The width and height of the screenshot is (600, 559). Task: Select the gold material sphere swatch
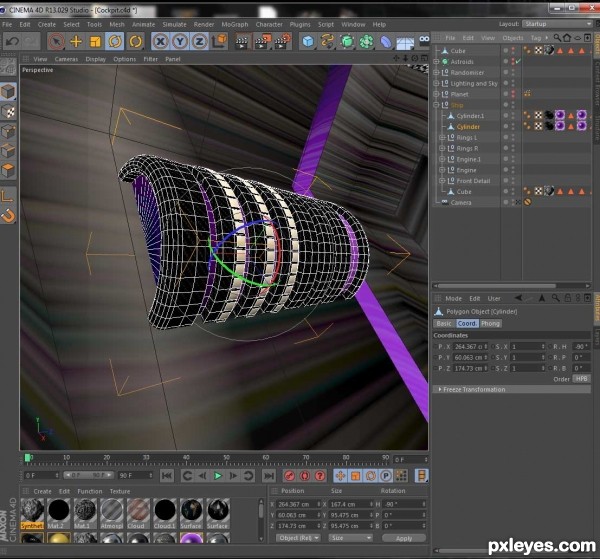click(x=59, y=538)
